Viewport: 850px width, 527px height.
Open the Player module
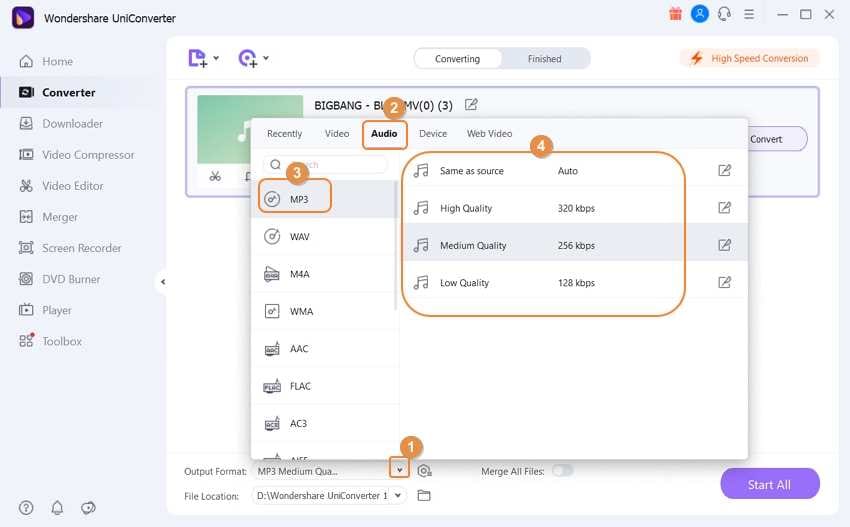[x=45, y=310]
